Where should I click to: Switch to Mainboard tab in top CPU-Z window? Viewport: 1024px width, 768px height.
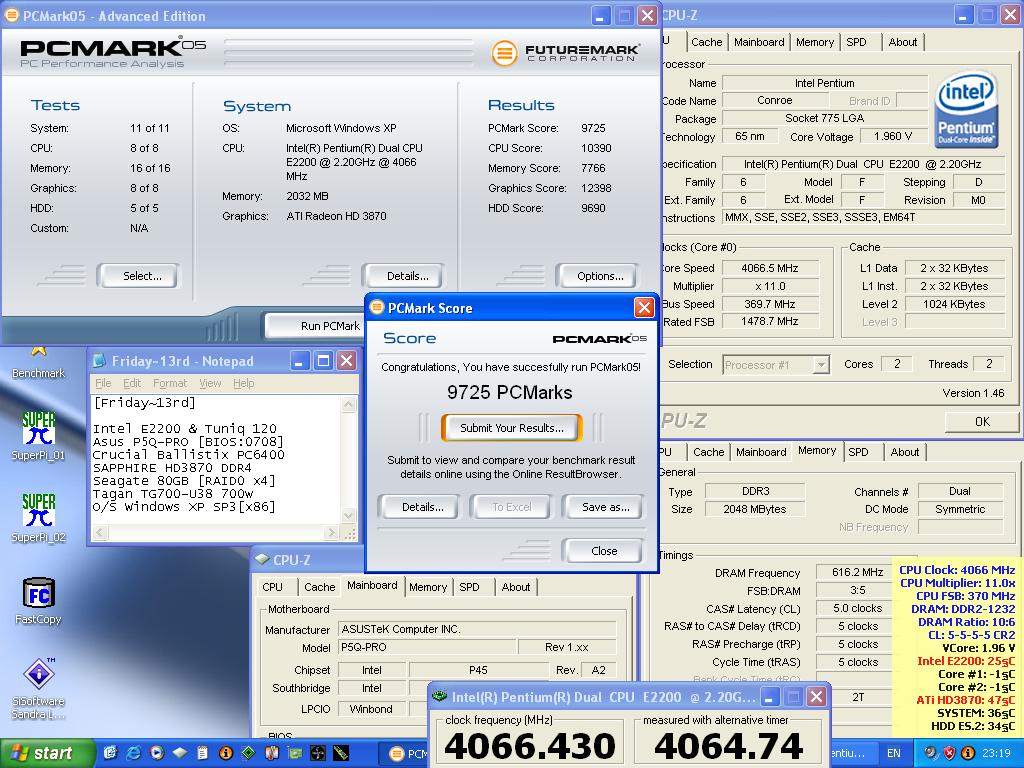(x=759, y=42)
